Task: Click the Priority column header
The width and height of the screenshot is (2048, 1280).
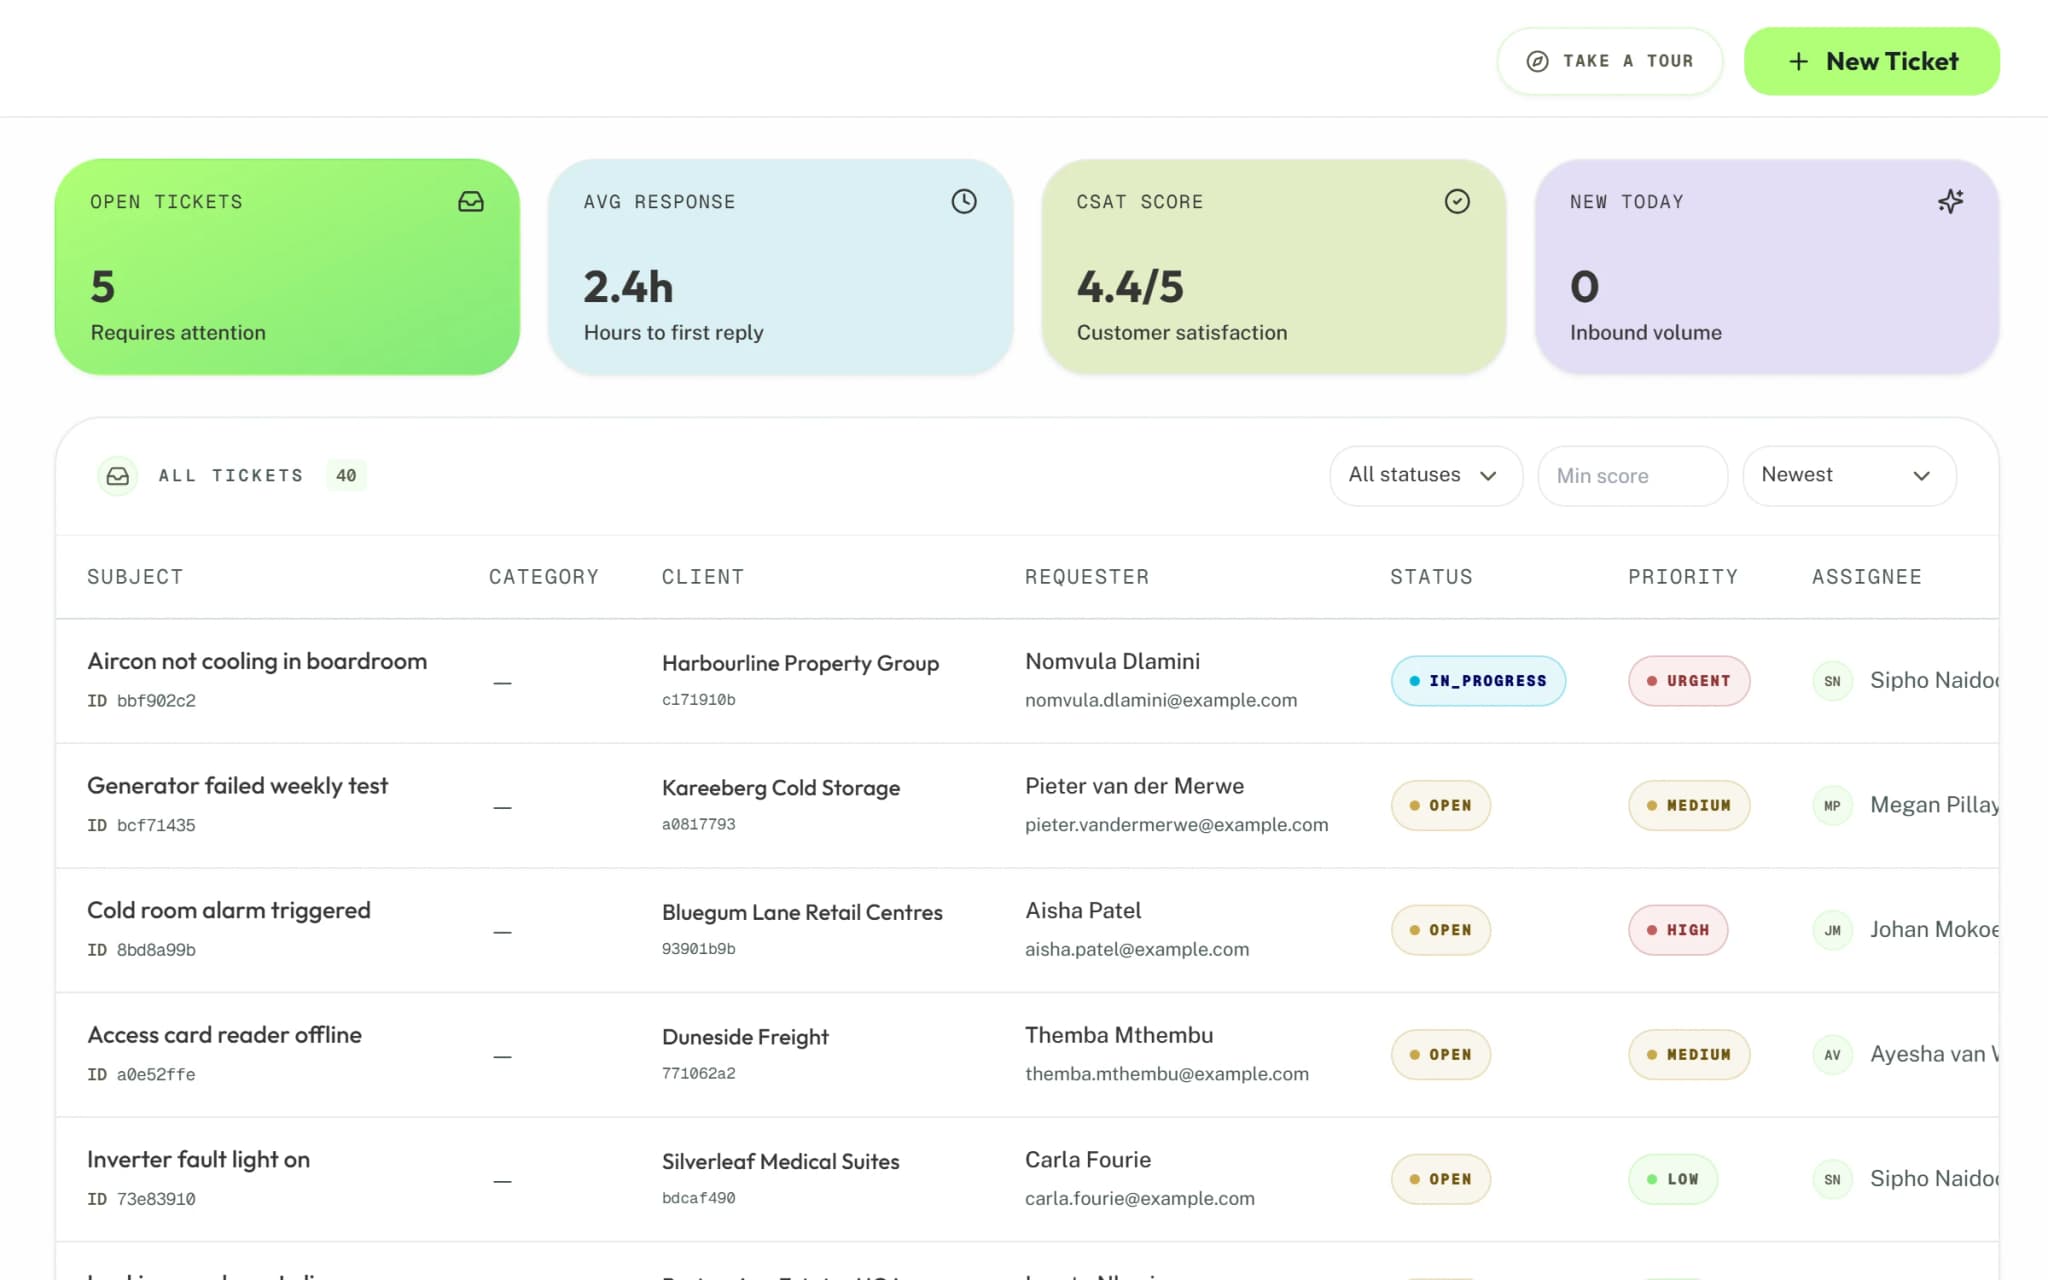Action: pos(1683,577)
